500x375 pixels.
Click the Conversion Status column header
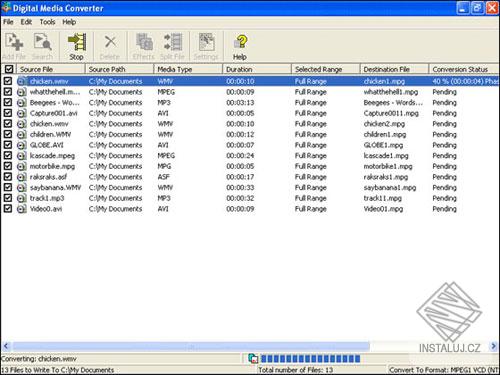(464, 69)
